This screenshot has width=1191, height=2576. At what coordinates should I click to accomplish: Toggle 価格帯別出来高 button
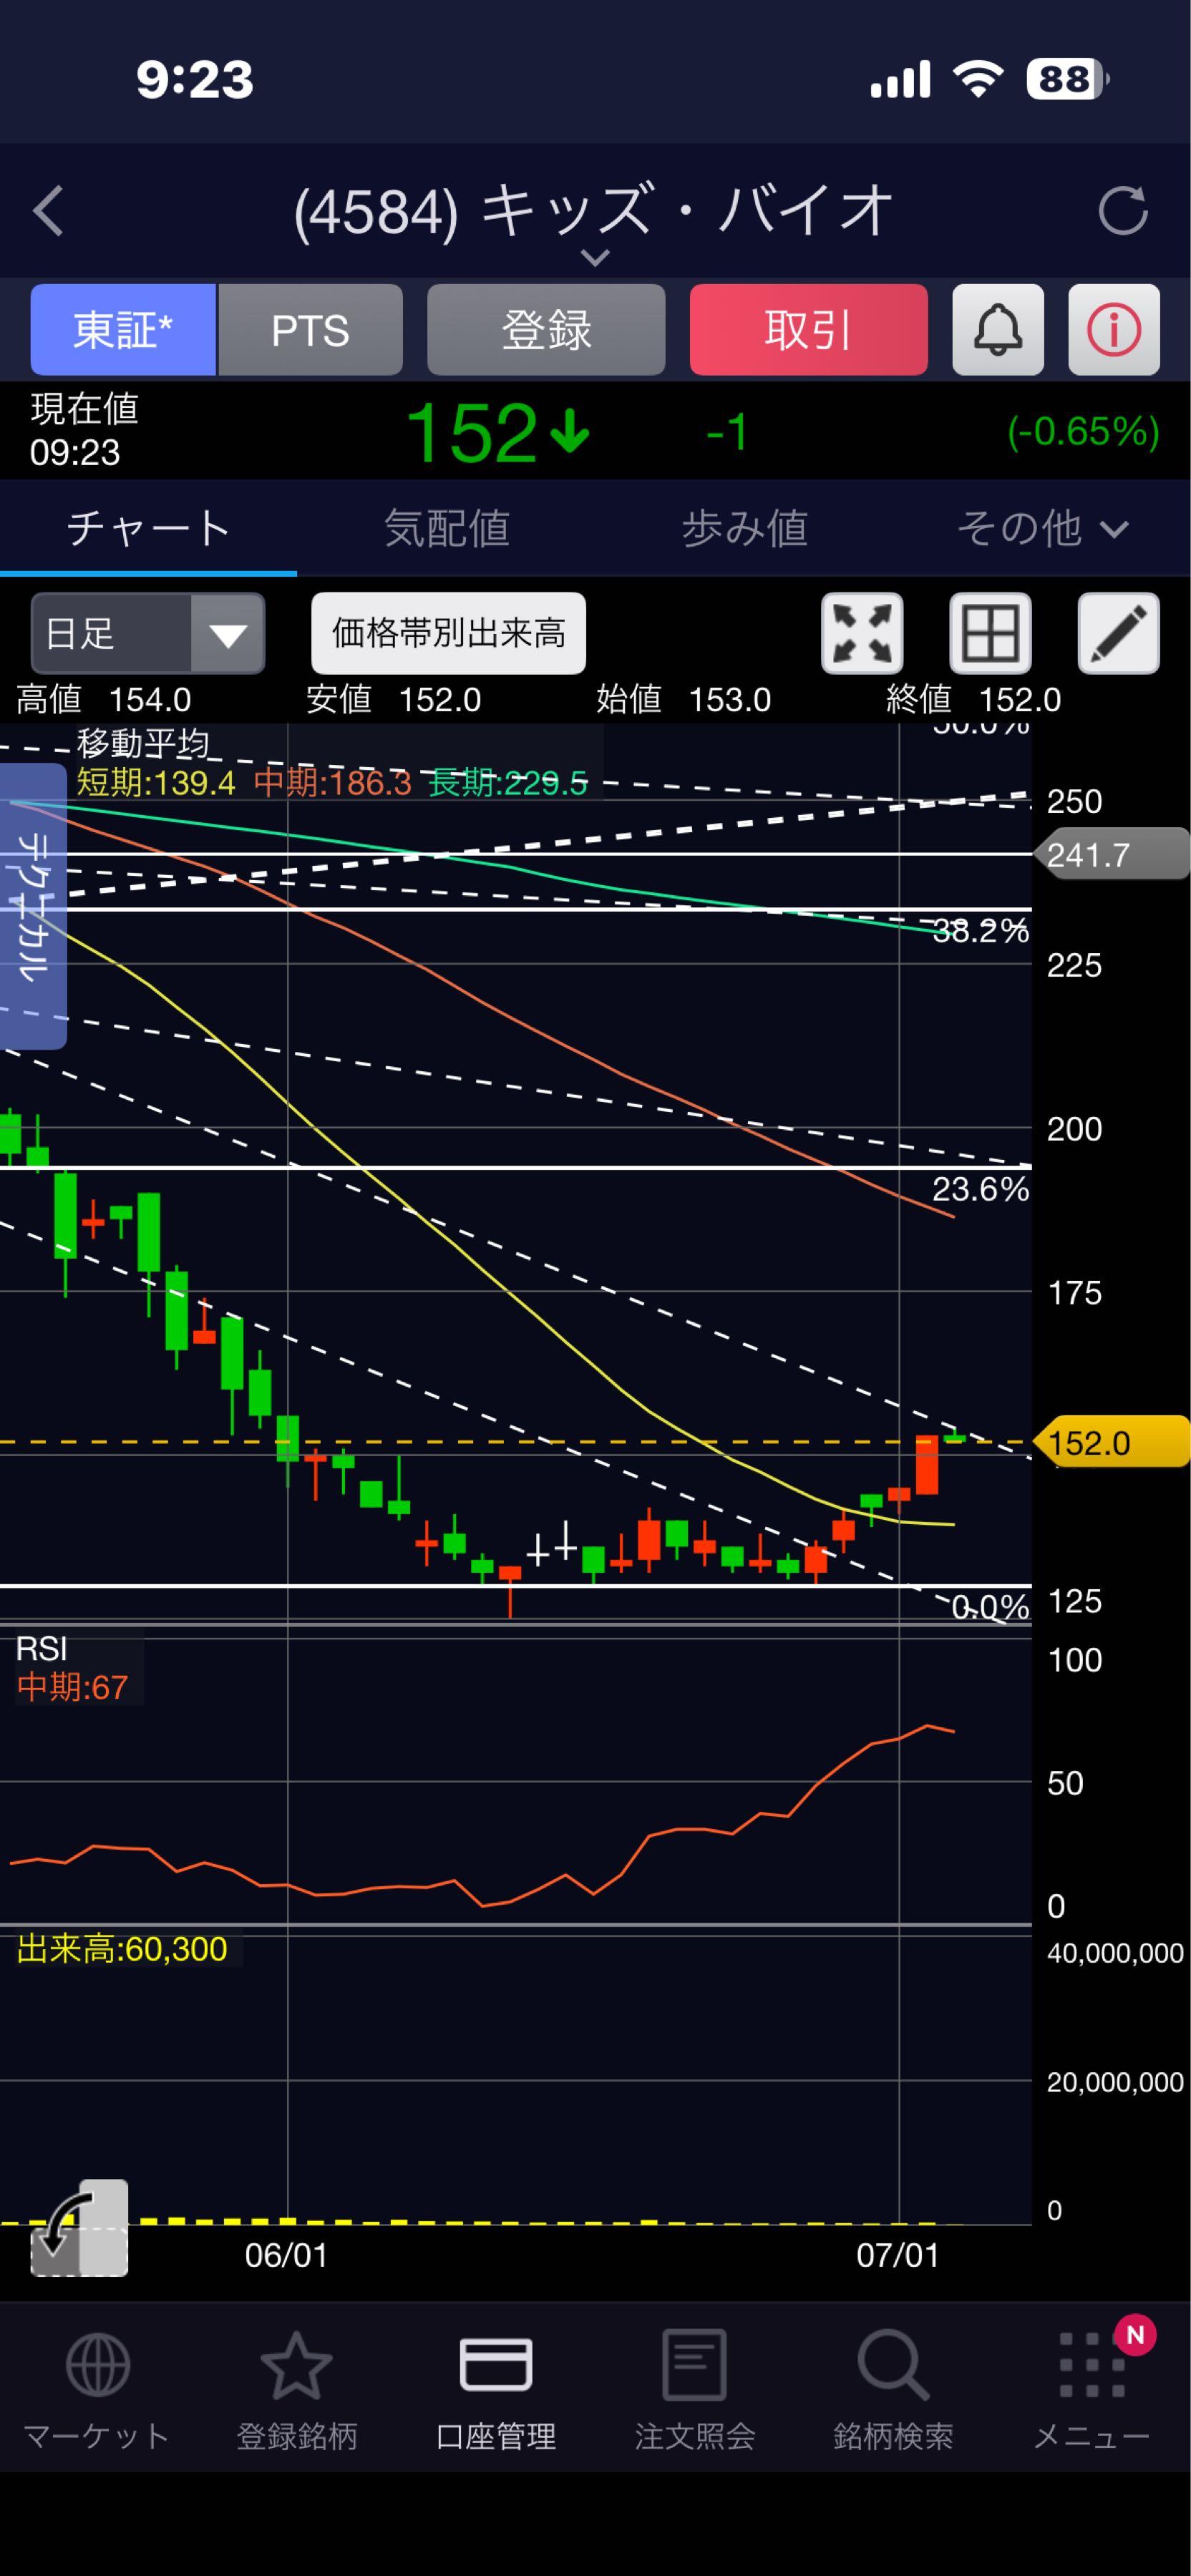coord(448,634)
